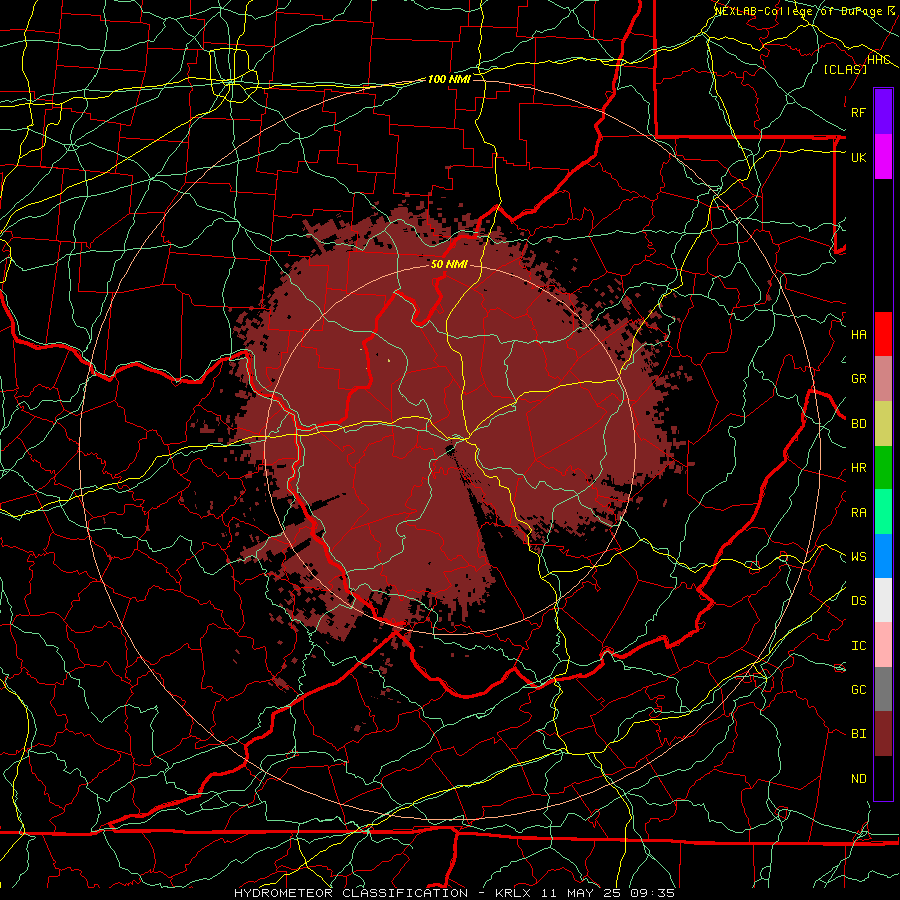Click the RA legend label
900x900 pixels.
coord(858,513)
